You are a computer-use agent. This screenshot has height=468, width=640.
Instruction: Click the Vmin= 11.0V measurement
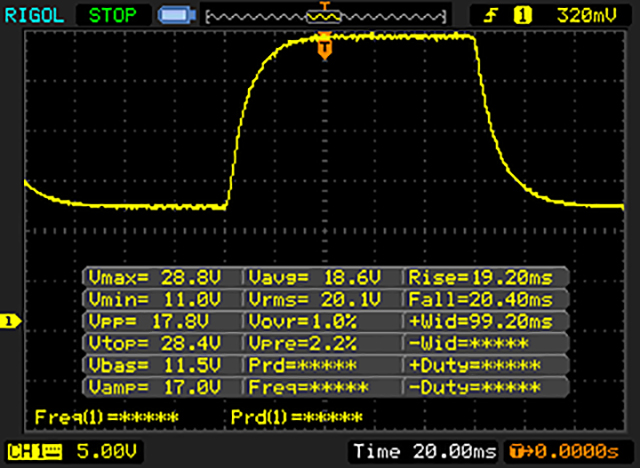coord(155,299)
